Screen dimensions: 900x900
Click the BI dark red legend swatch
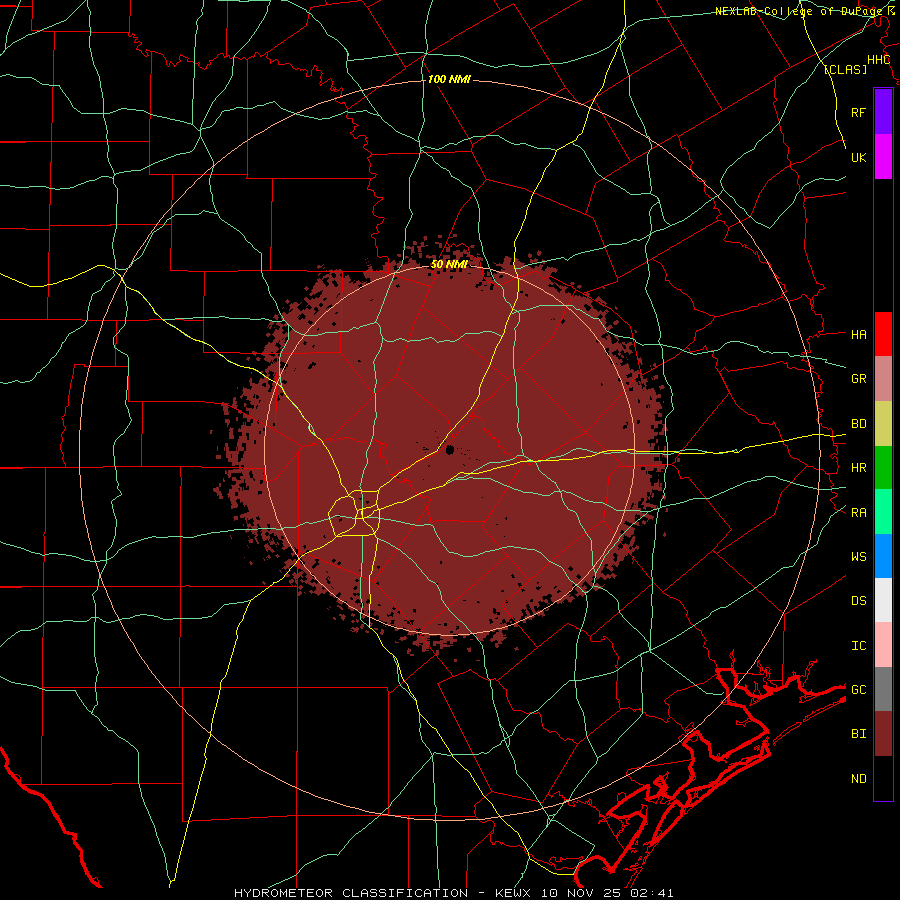[x=883, y=734]
